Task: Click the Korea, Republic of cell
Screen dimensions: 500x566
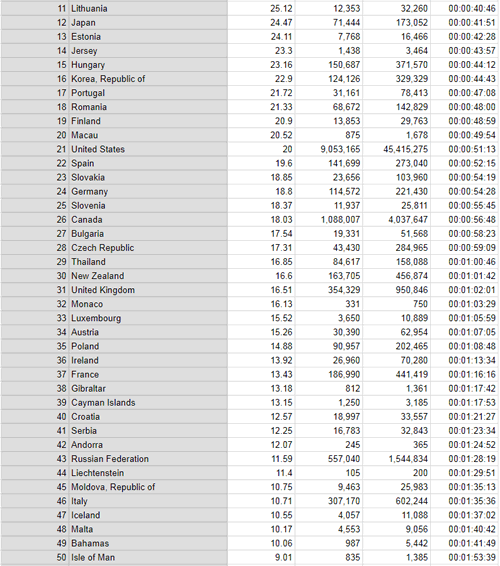Action: pyautogui.click(x=148, y=79)
